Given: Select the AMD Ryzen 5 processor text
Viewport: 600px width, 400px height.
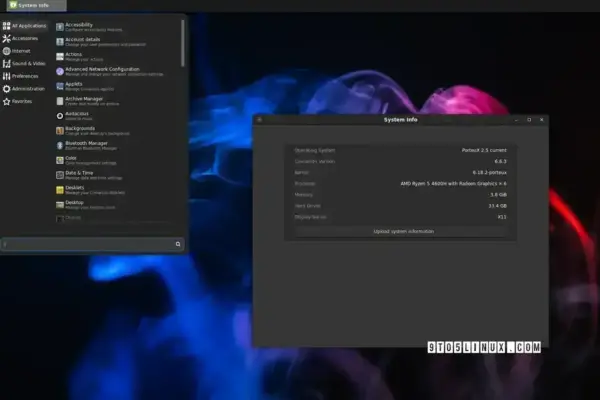Looking at the screenshot, I should [x=453, y=184].
